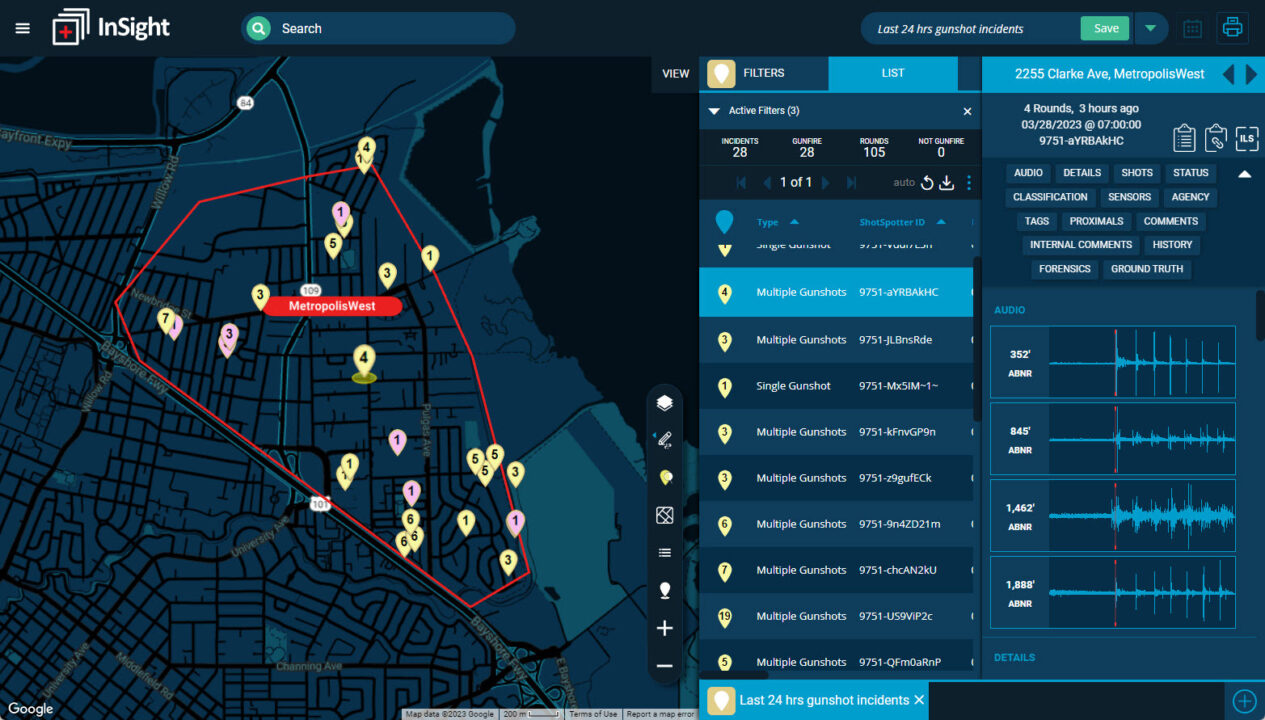
Task: Open the hamburger main menu
Action: click(x=23, y=28)
